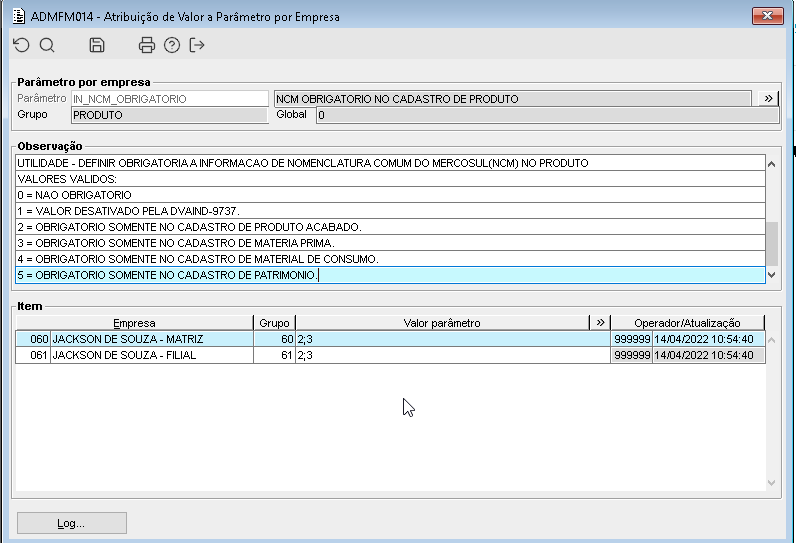
Task: Open help via question mark icon
Action: pos(172,45)
